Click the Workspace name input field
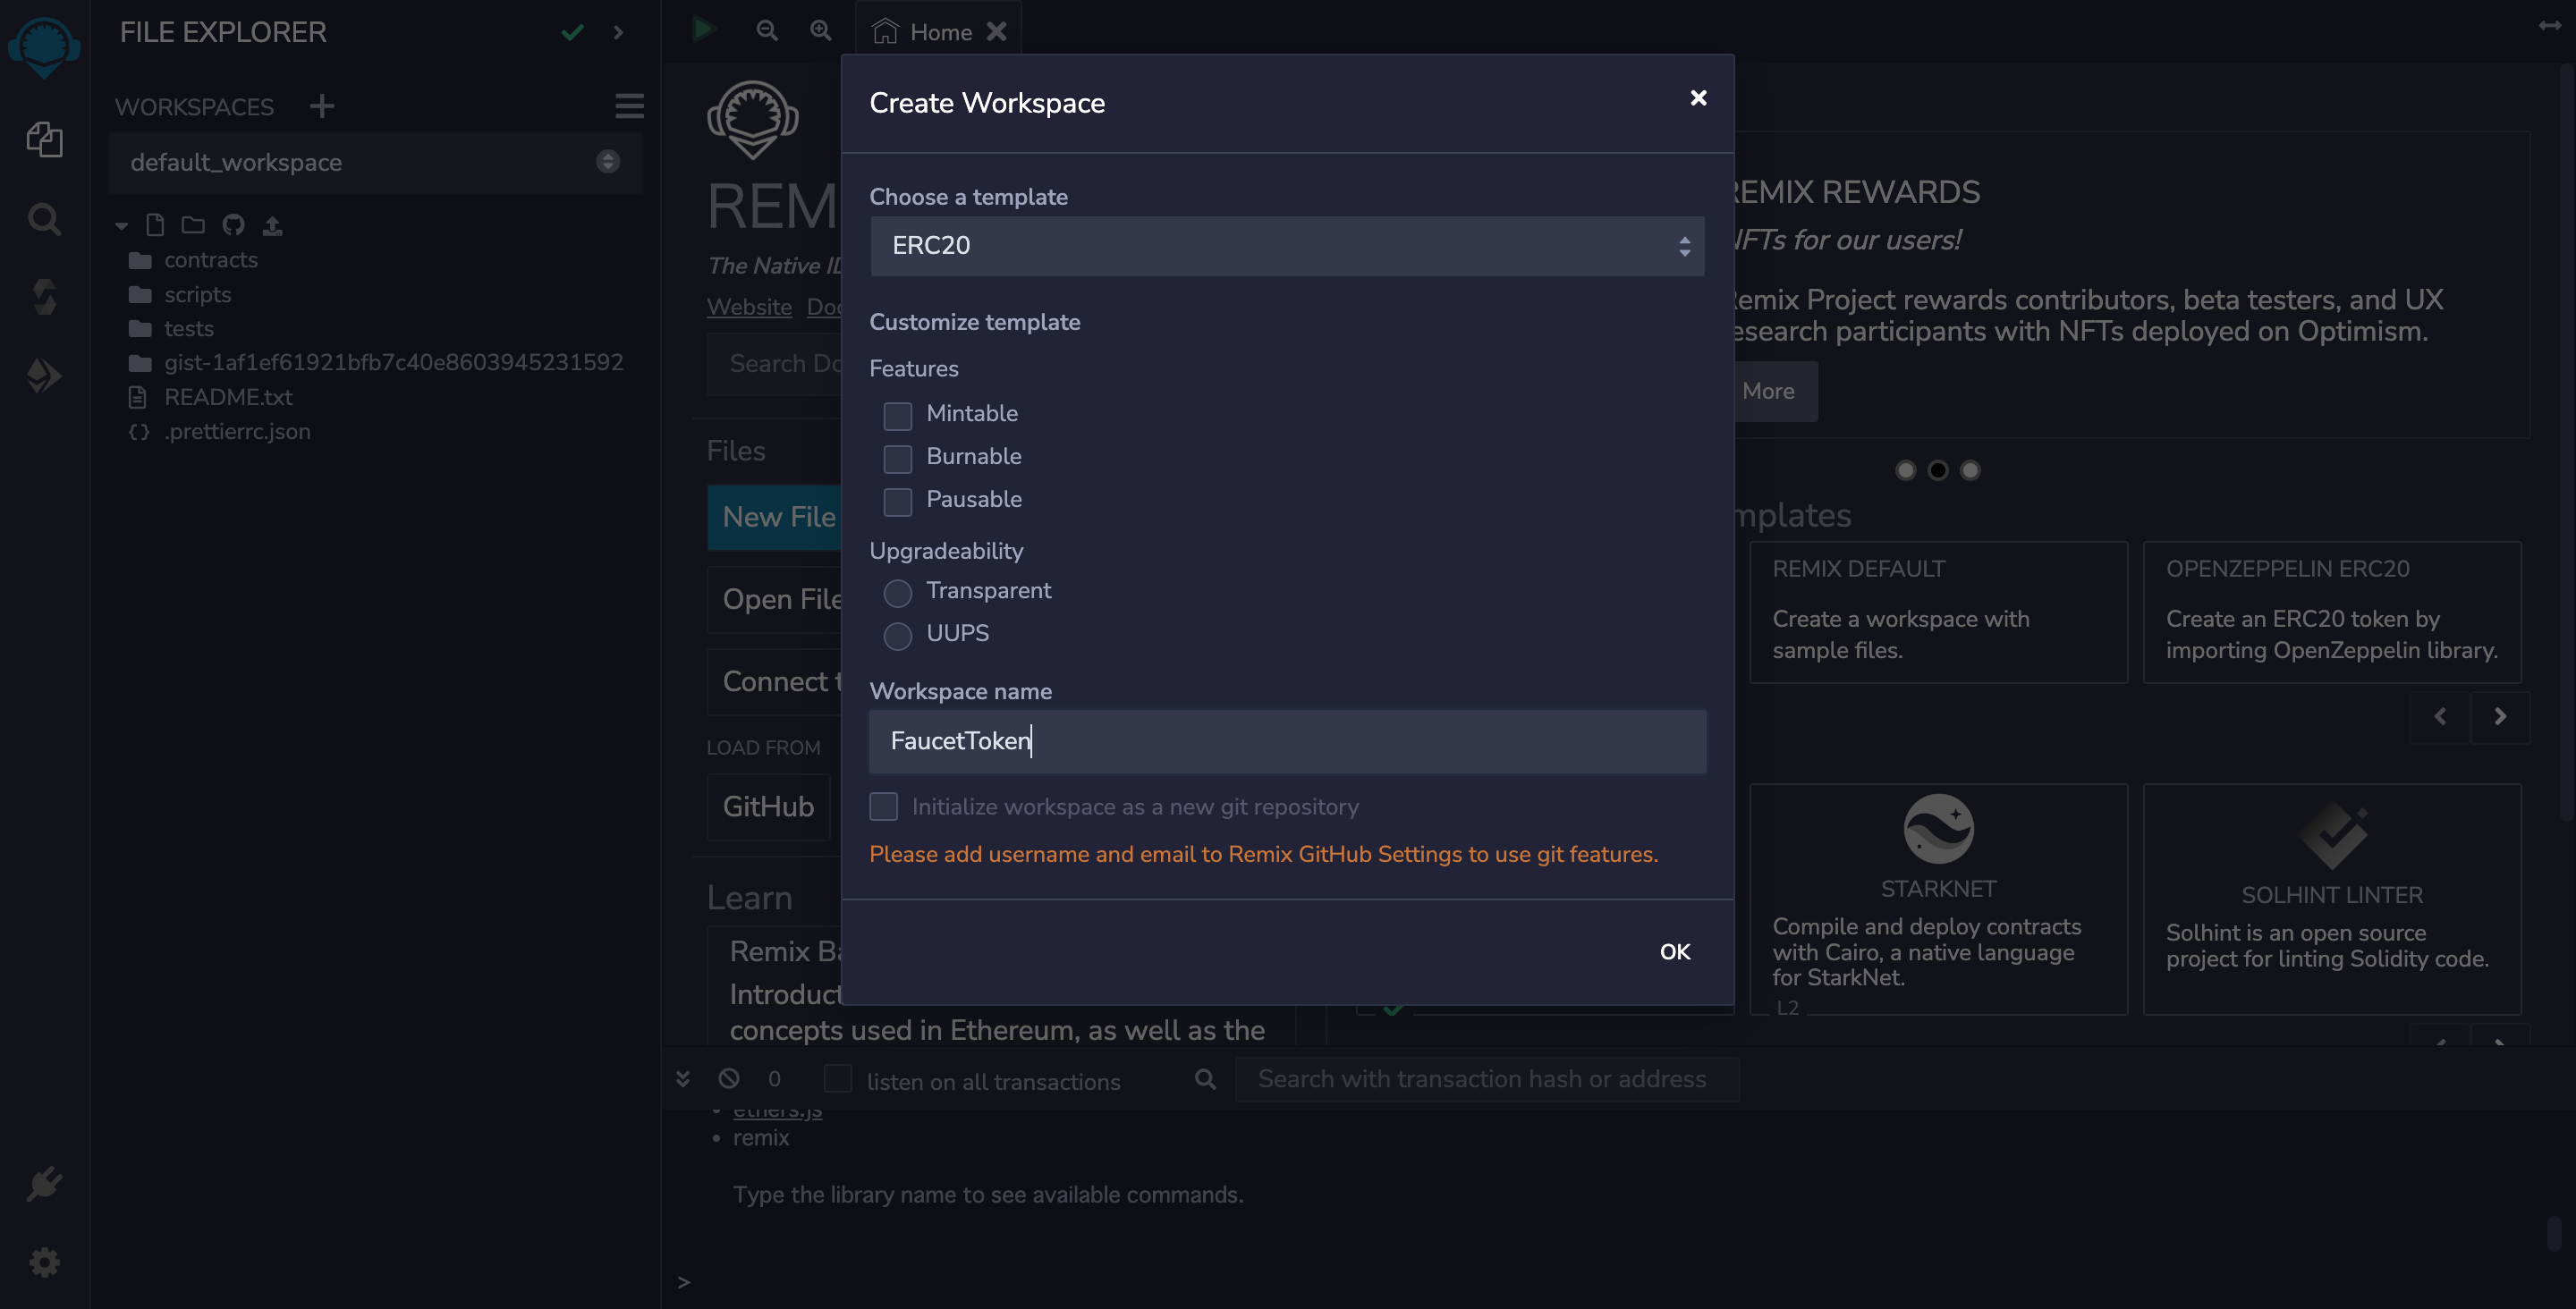The image size is (2576, 1309). pos(1287,741)
